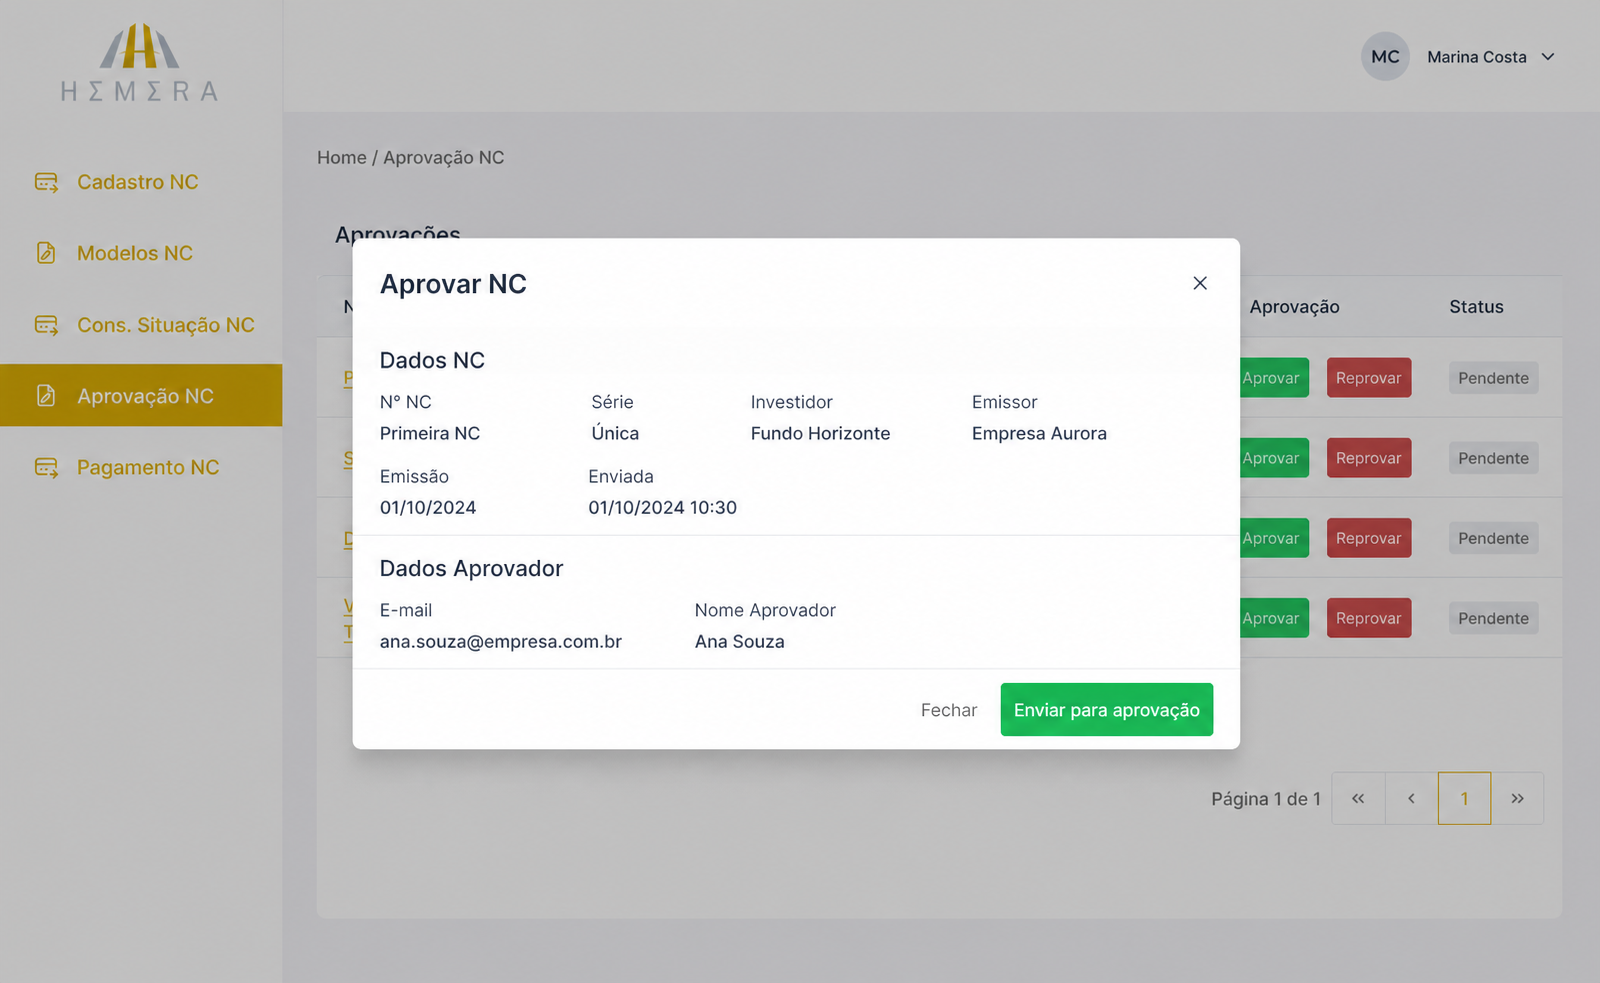Click Reprovar in third table row
Viewport: 1600px width, 983px height.
(x=1369, y=538)
